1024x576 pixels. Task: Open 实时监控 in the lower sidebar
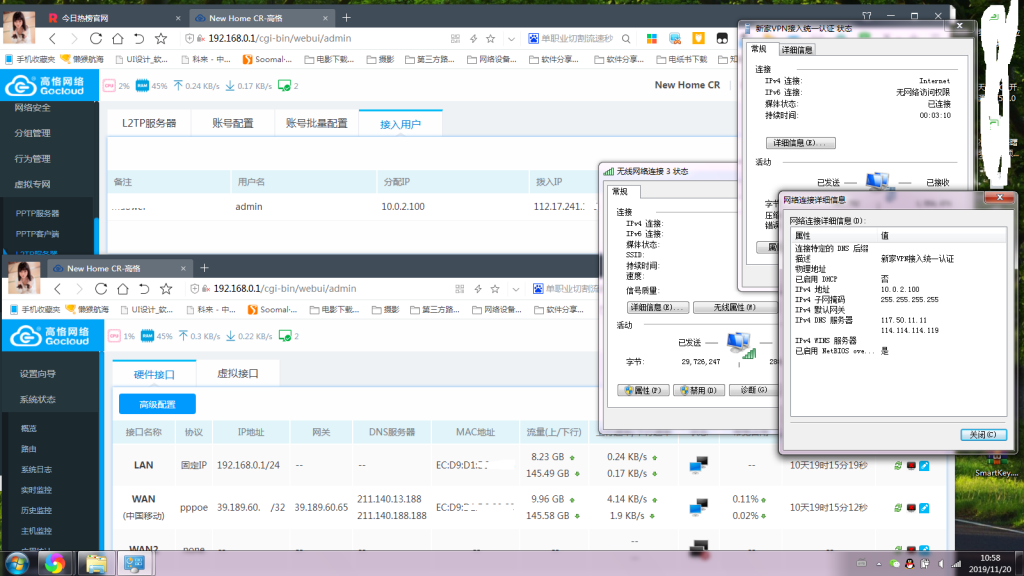(x=37, y=490)
